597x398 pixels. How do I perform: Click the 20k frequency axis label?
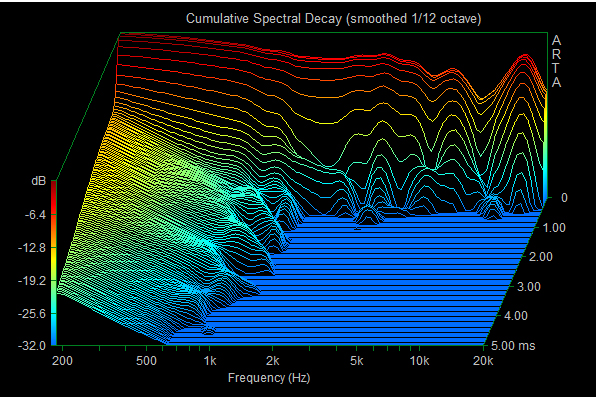tap(483, 361)
